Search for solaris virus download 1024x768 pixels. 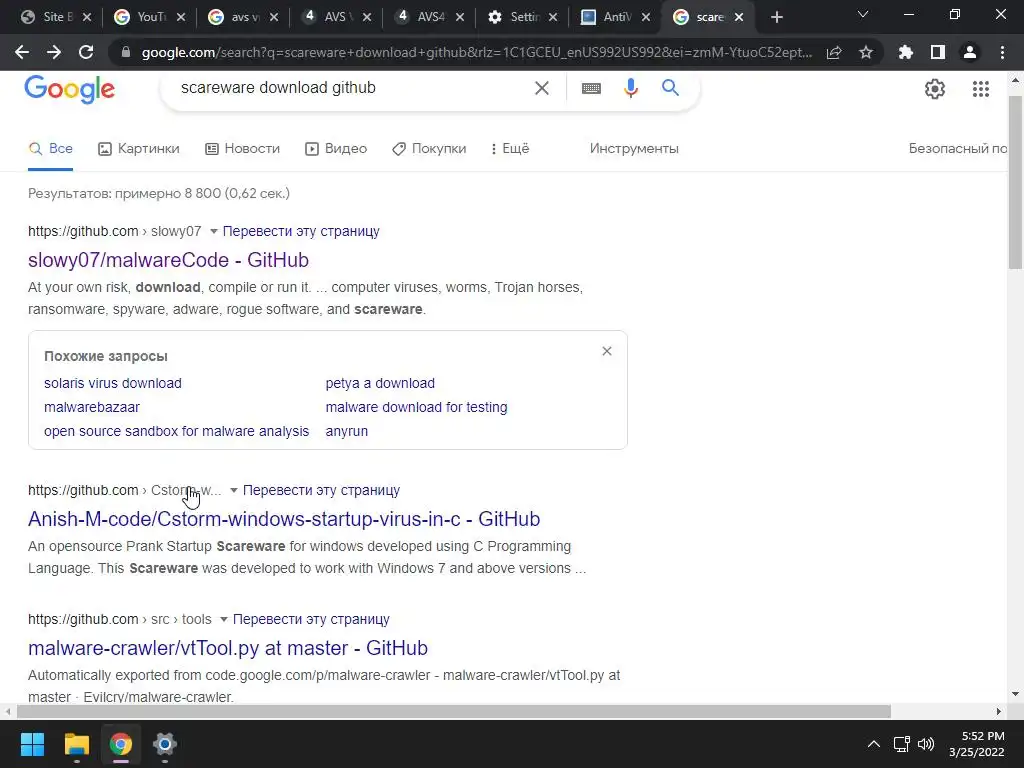112,383
